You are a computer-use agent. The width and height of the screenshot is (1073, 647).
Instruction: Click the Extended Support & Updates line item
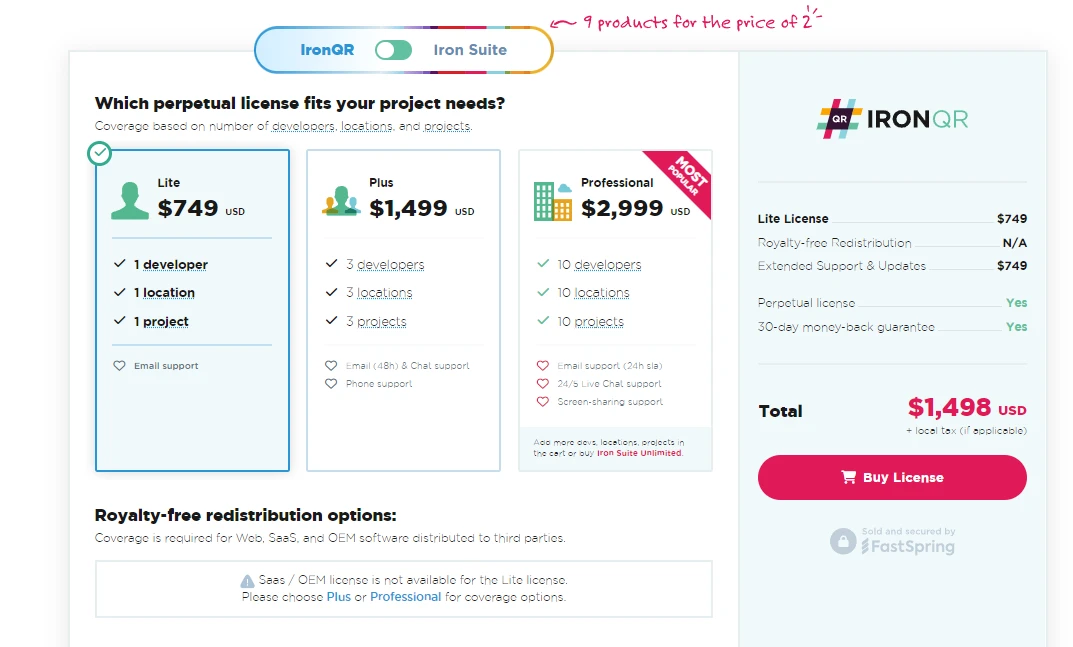point(842,266)
